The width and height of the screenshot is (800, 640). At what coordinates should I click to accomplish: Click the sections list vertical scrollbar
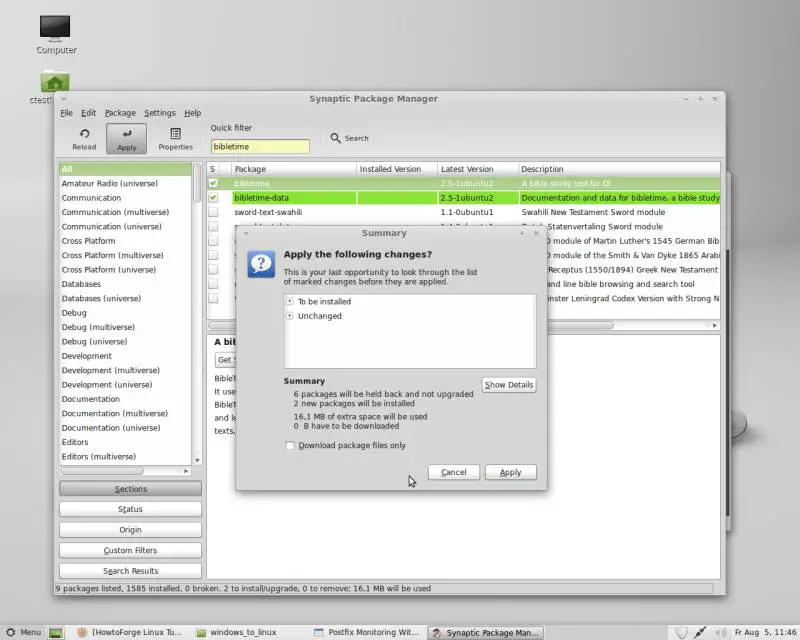coord(197,183)
